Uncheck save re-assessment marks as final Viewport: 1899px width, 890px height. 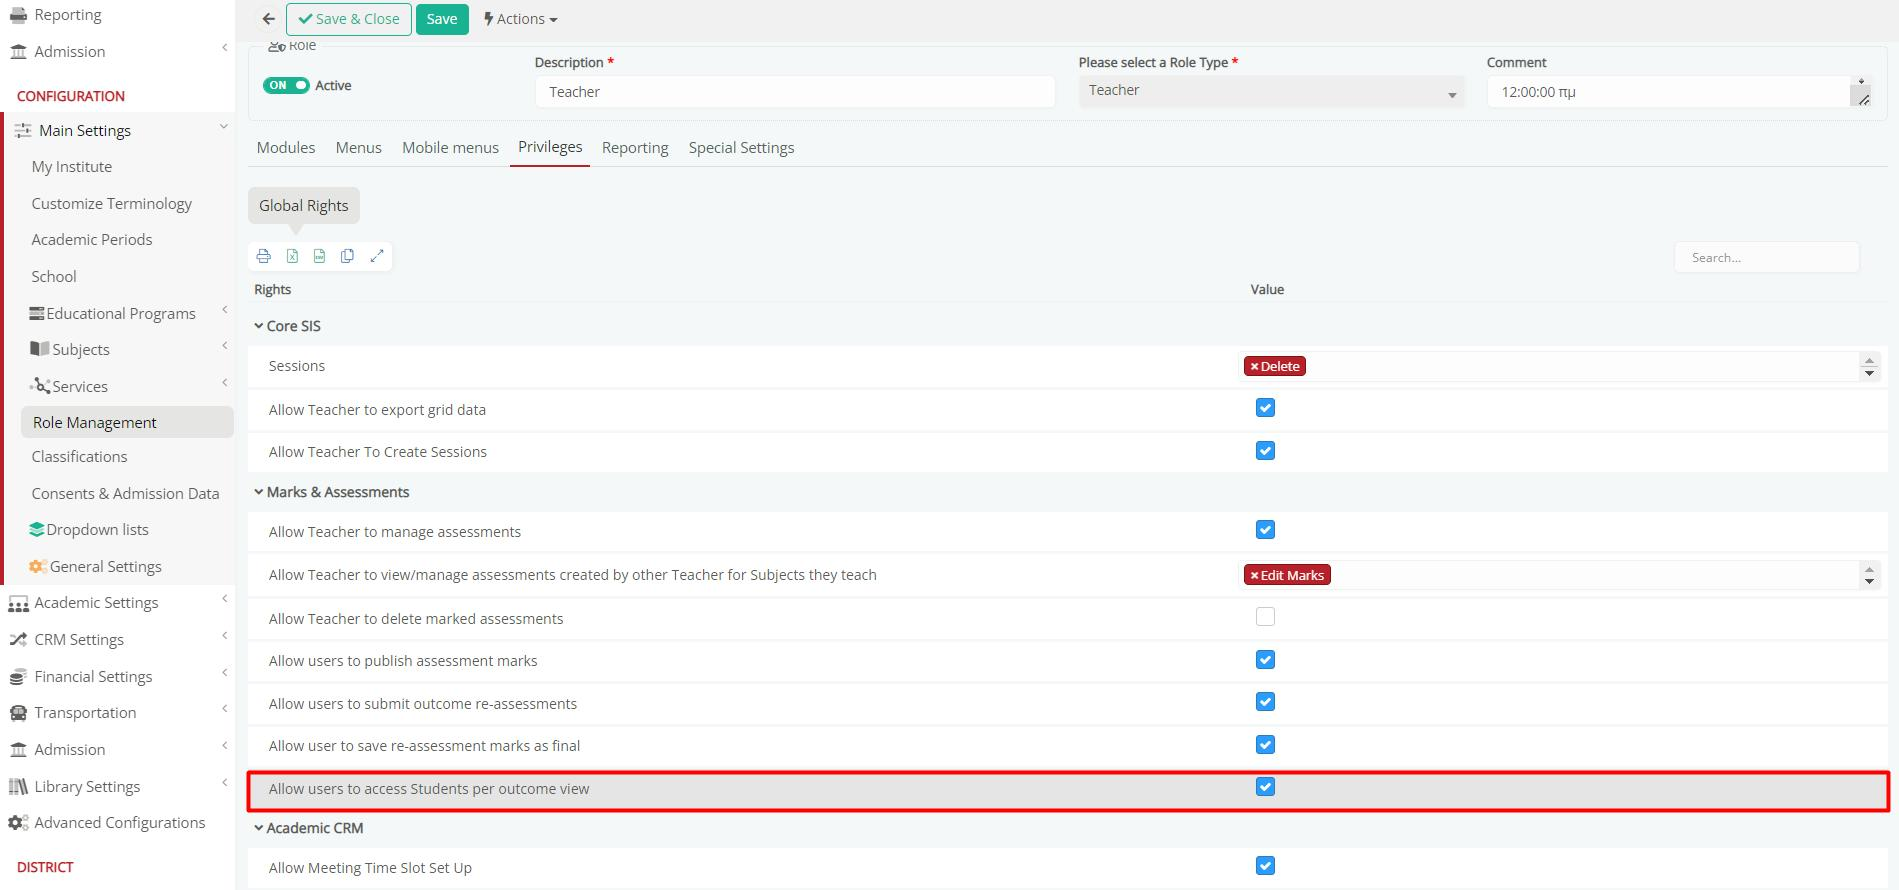[1265, 745]
